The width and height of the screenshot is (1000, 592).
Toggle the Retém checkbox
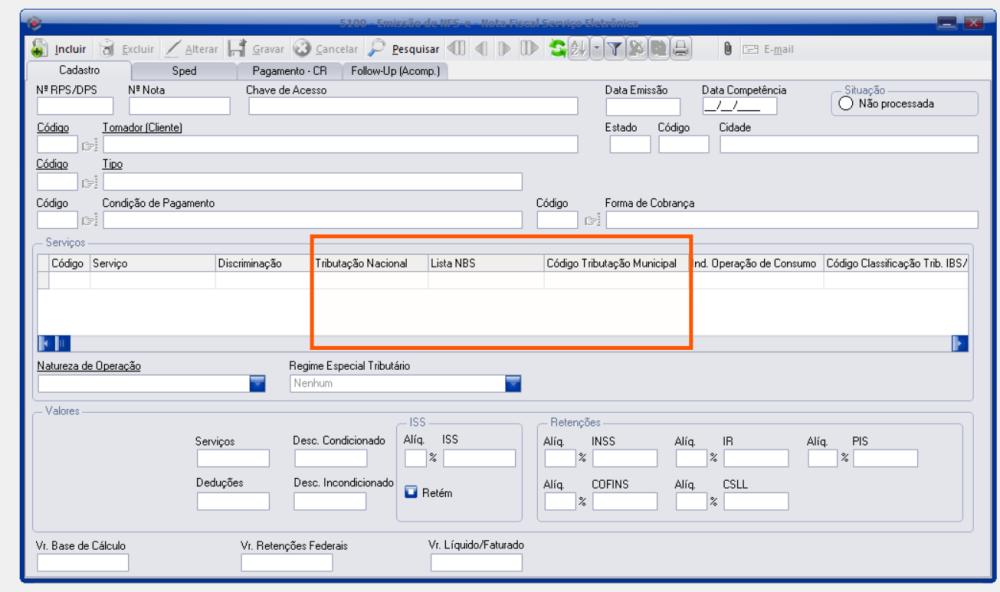coord(411,493)
